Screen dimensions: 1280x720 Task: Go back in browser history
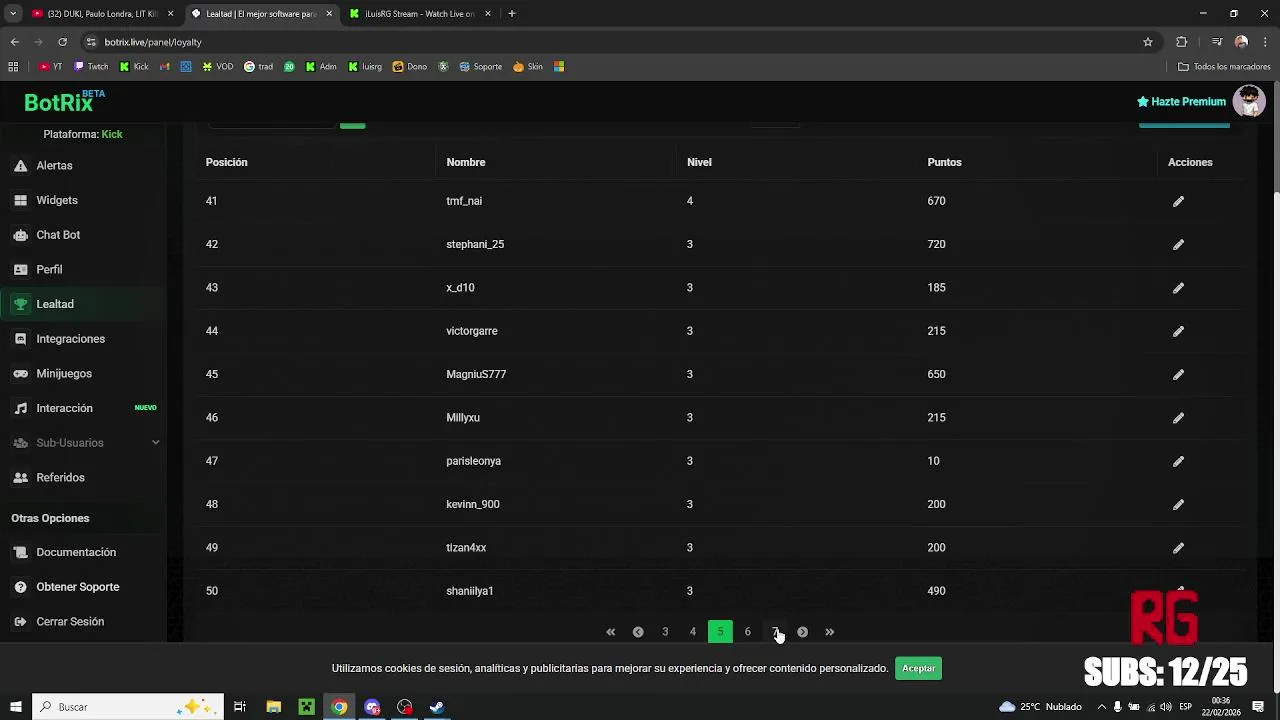click(14, 42)
